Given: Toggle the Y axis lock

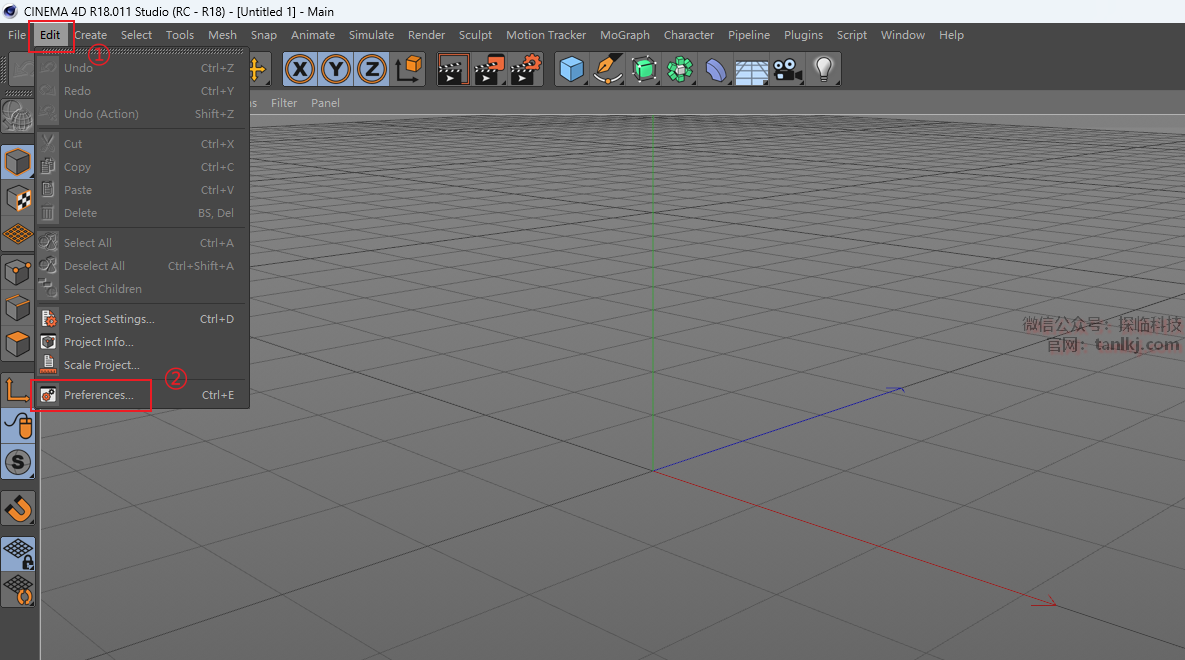Looking at the screenshot, I should click(x=336, y=69).
